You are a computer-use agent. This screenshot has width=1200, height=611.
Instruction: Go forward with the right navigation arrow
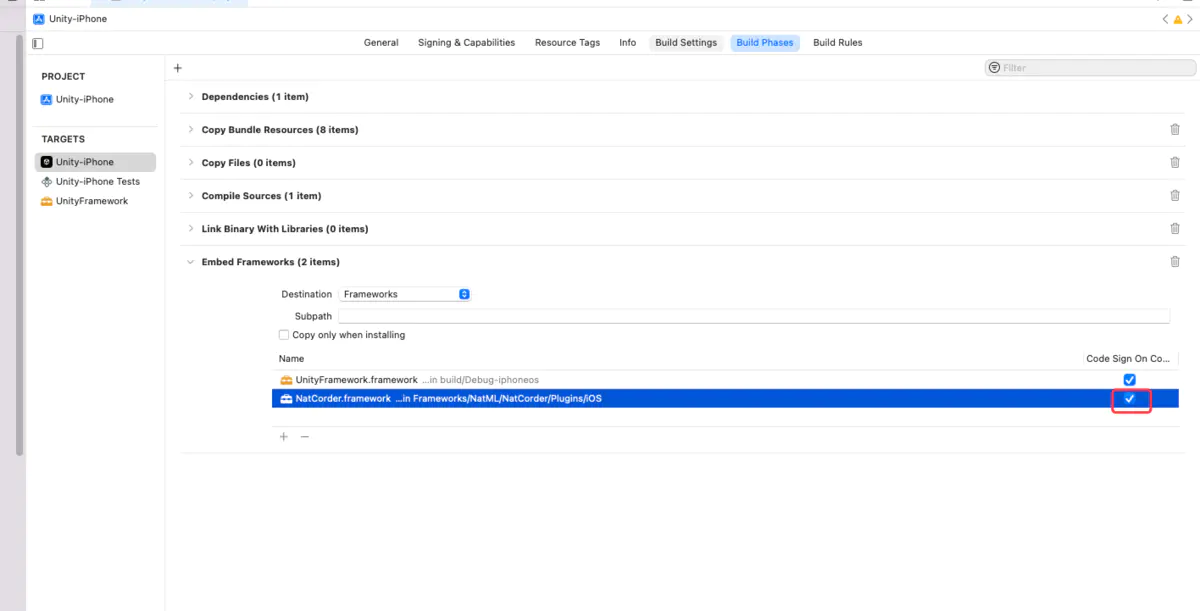pos(1191,19)
